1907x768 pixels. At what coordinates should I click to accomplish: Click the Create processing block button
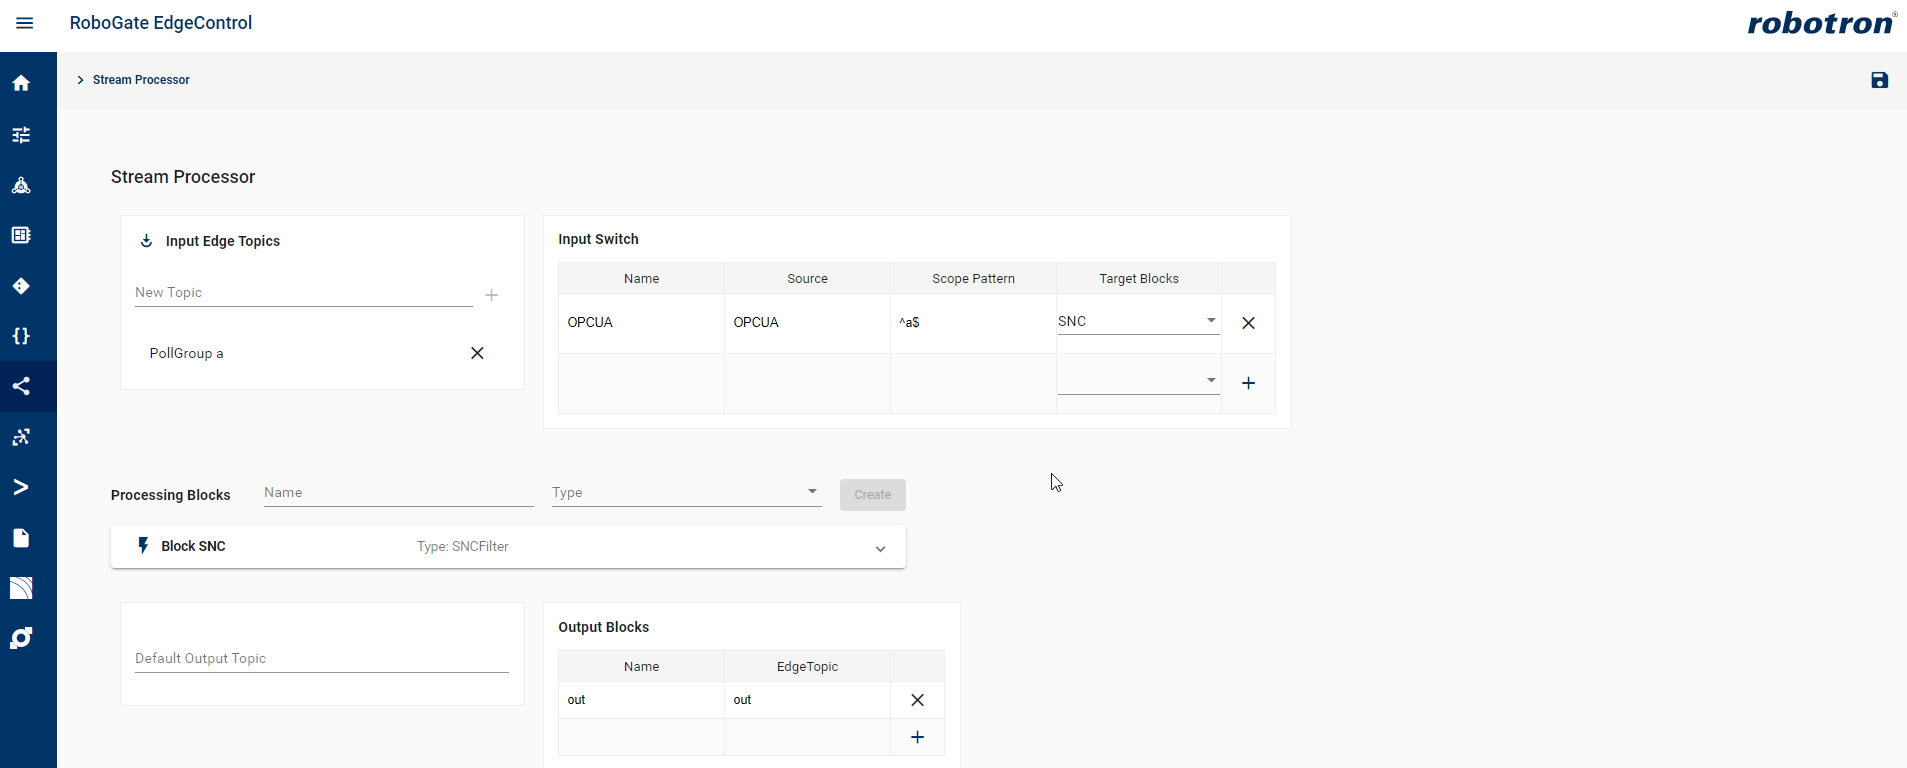(872, 495)
